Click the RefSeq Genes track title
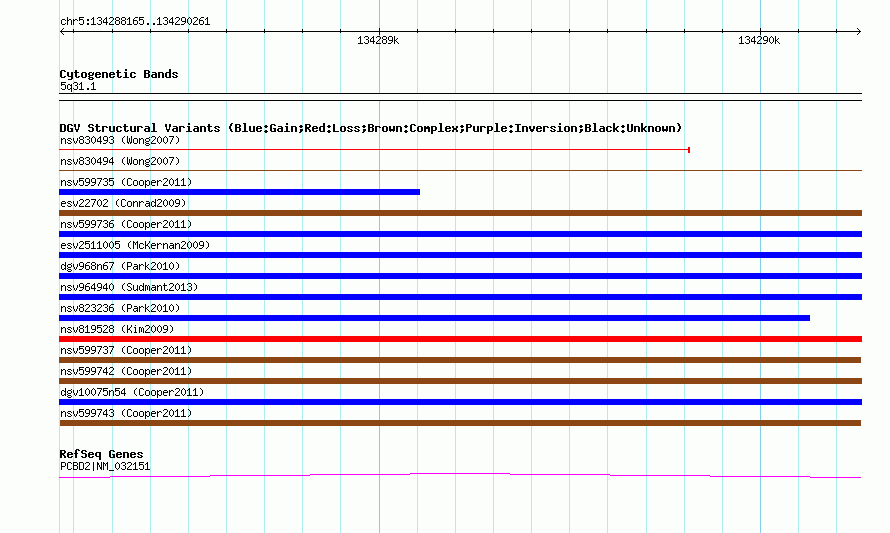890x533 pixels. tap(101, 454)
